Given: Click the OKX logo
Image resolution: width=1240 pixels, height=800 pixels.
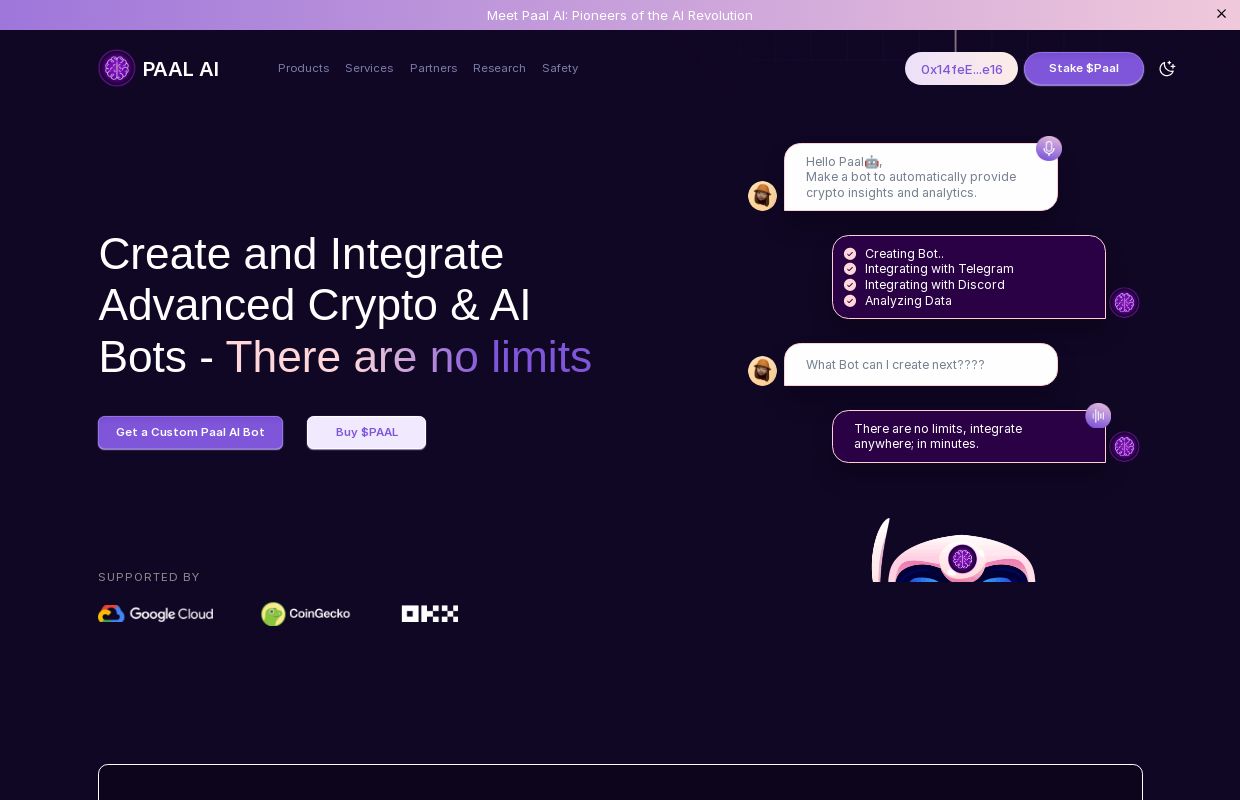Looking at the screenshot, I should click(x=430, y=614).
